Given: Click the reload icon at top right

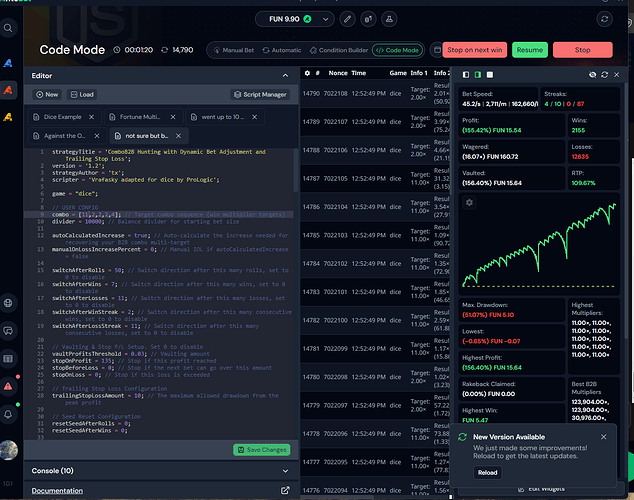Looking at the screenshot, I should [x=602, y=19].
